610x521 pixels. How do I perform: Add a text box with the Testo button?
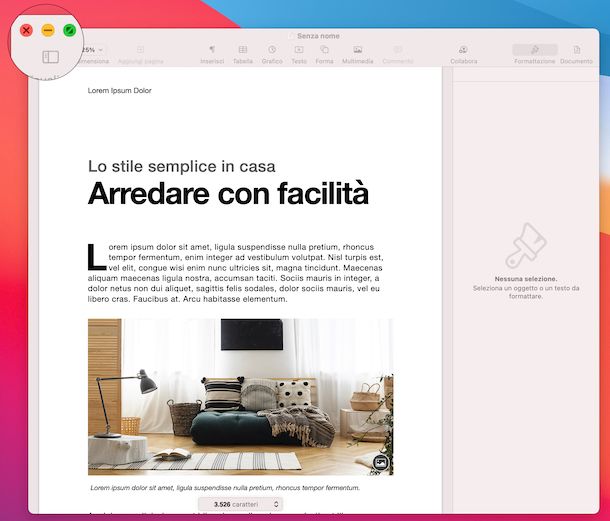299,54
